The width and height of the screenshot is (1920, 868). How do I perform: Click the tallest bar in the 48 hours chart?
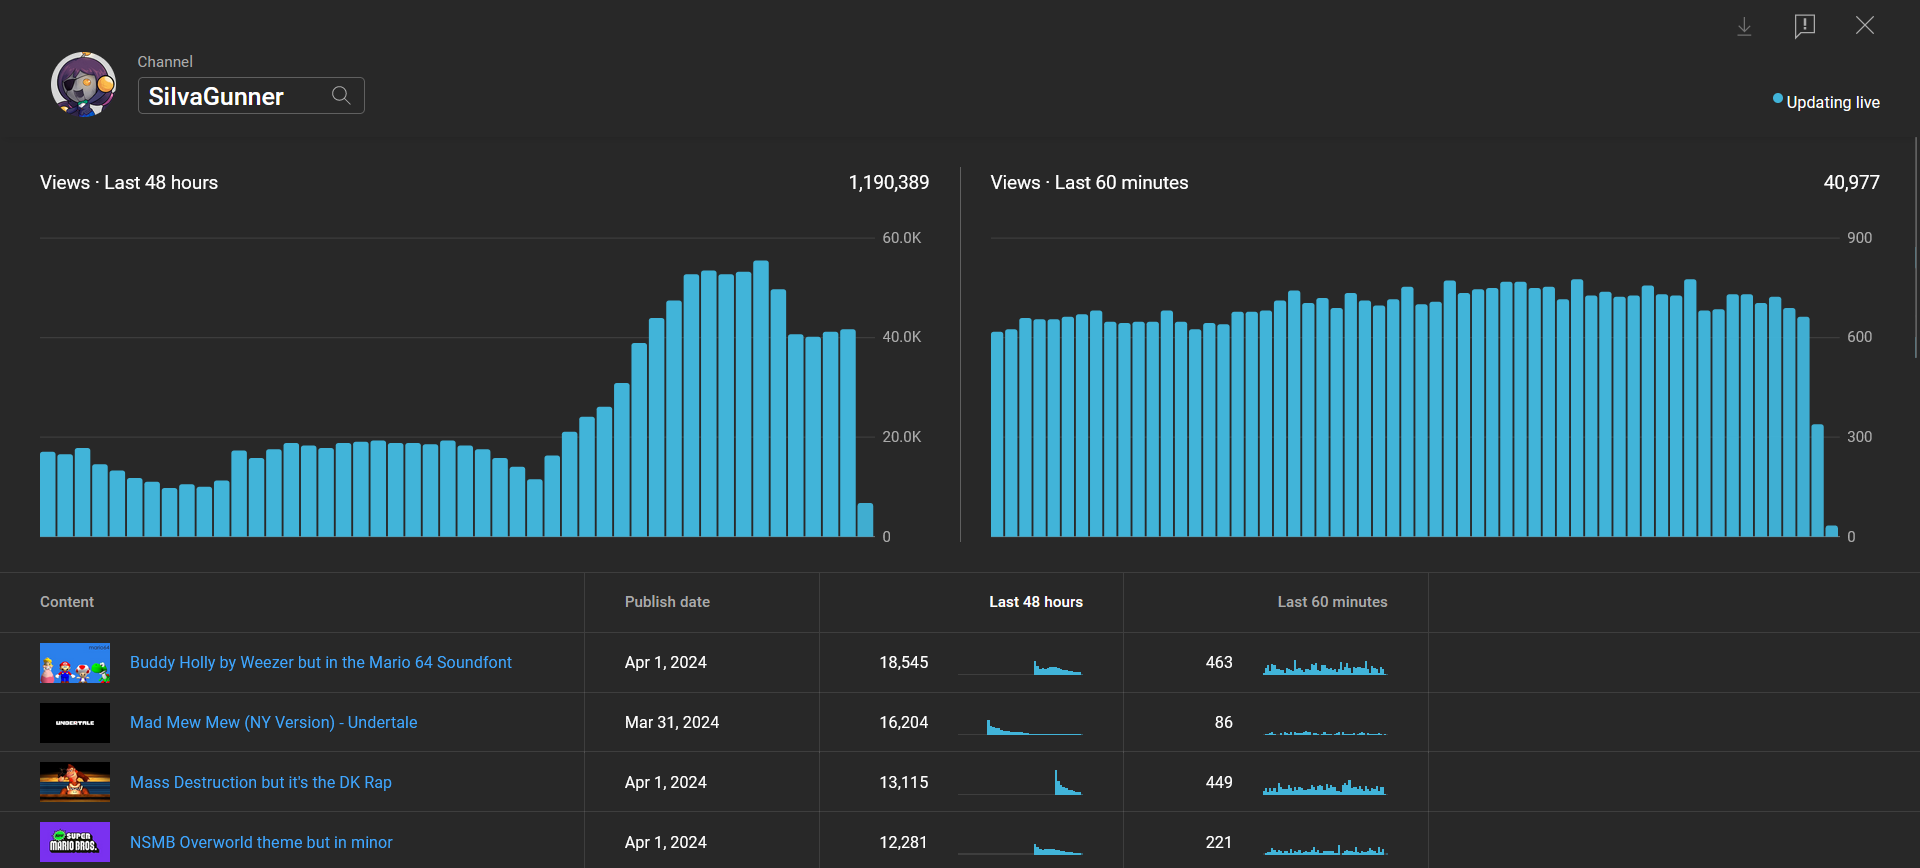[761, 399]
